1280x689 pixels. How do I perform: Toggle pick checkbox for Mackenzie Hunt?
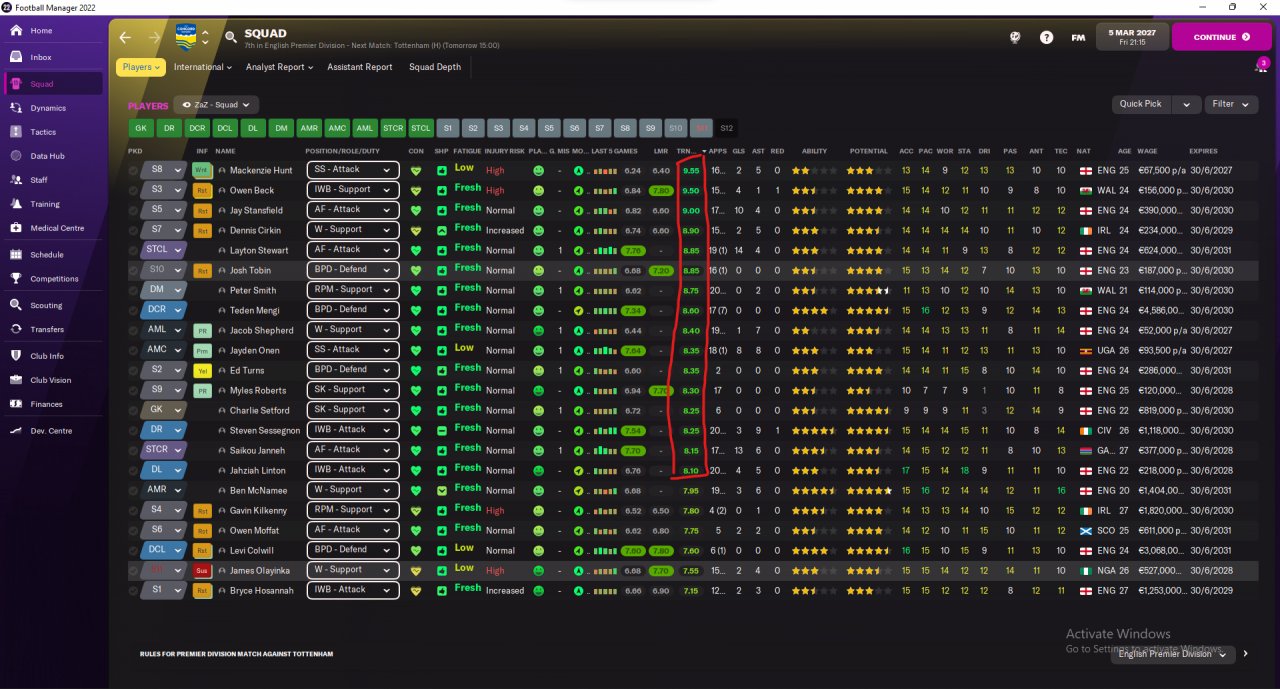(x=133, y=170)
